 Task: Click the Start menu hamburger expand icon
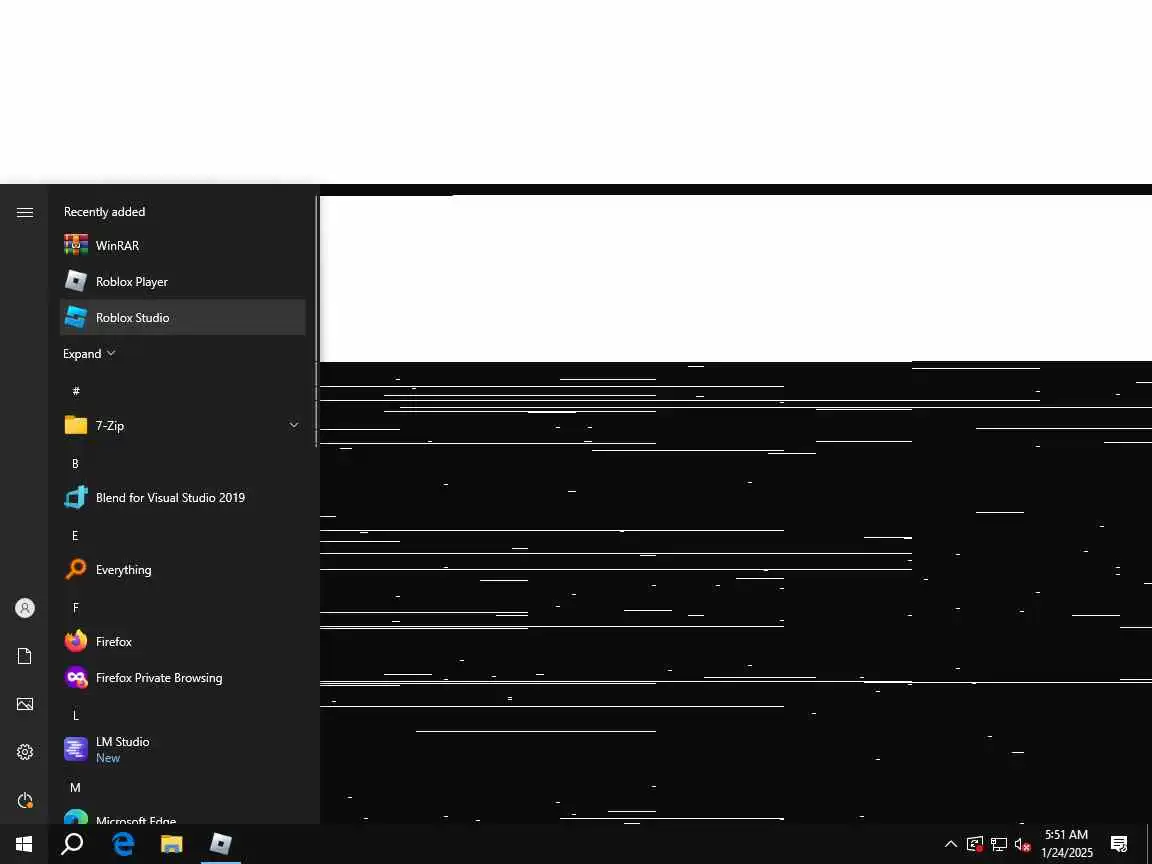click(24, 212)
